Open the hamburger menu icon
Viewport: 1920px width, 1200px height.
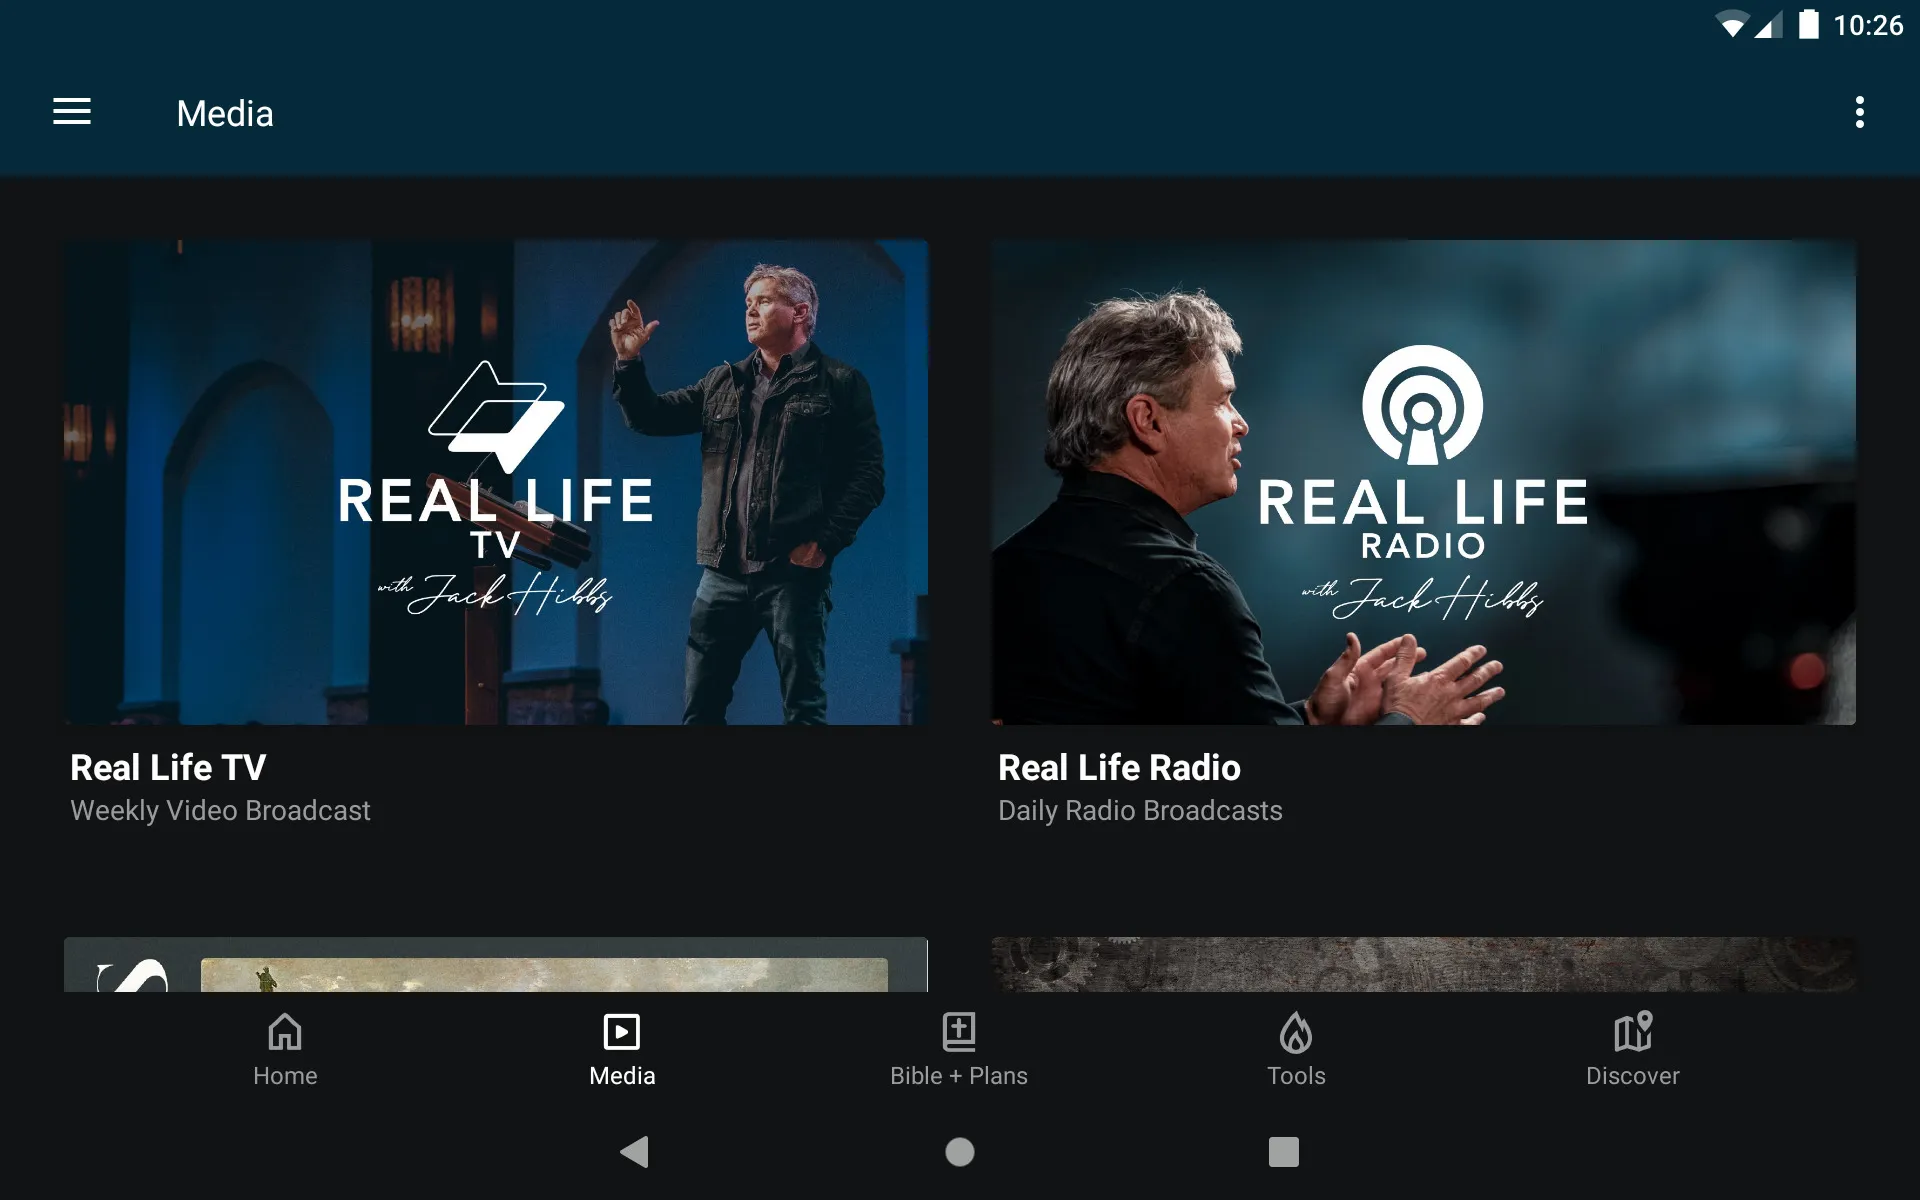coord(70,112)
